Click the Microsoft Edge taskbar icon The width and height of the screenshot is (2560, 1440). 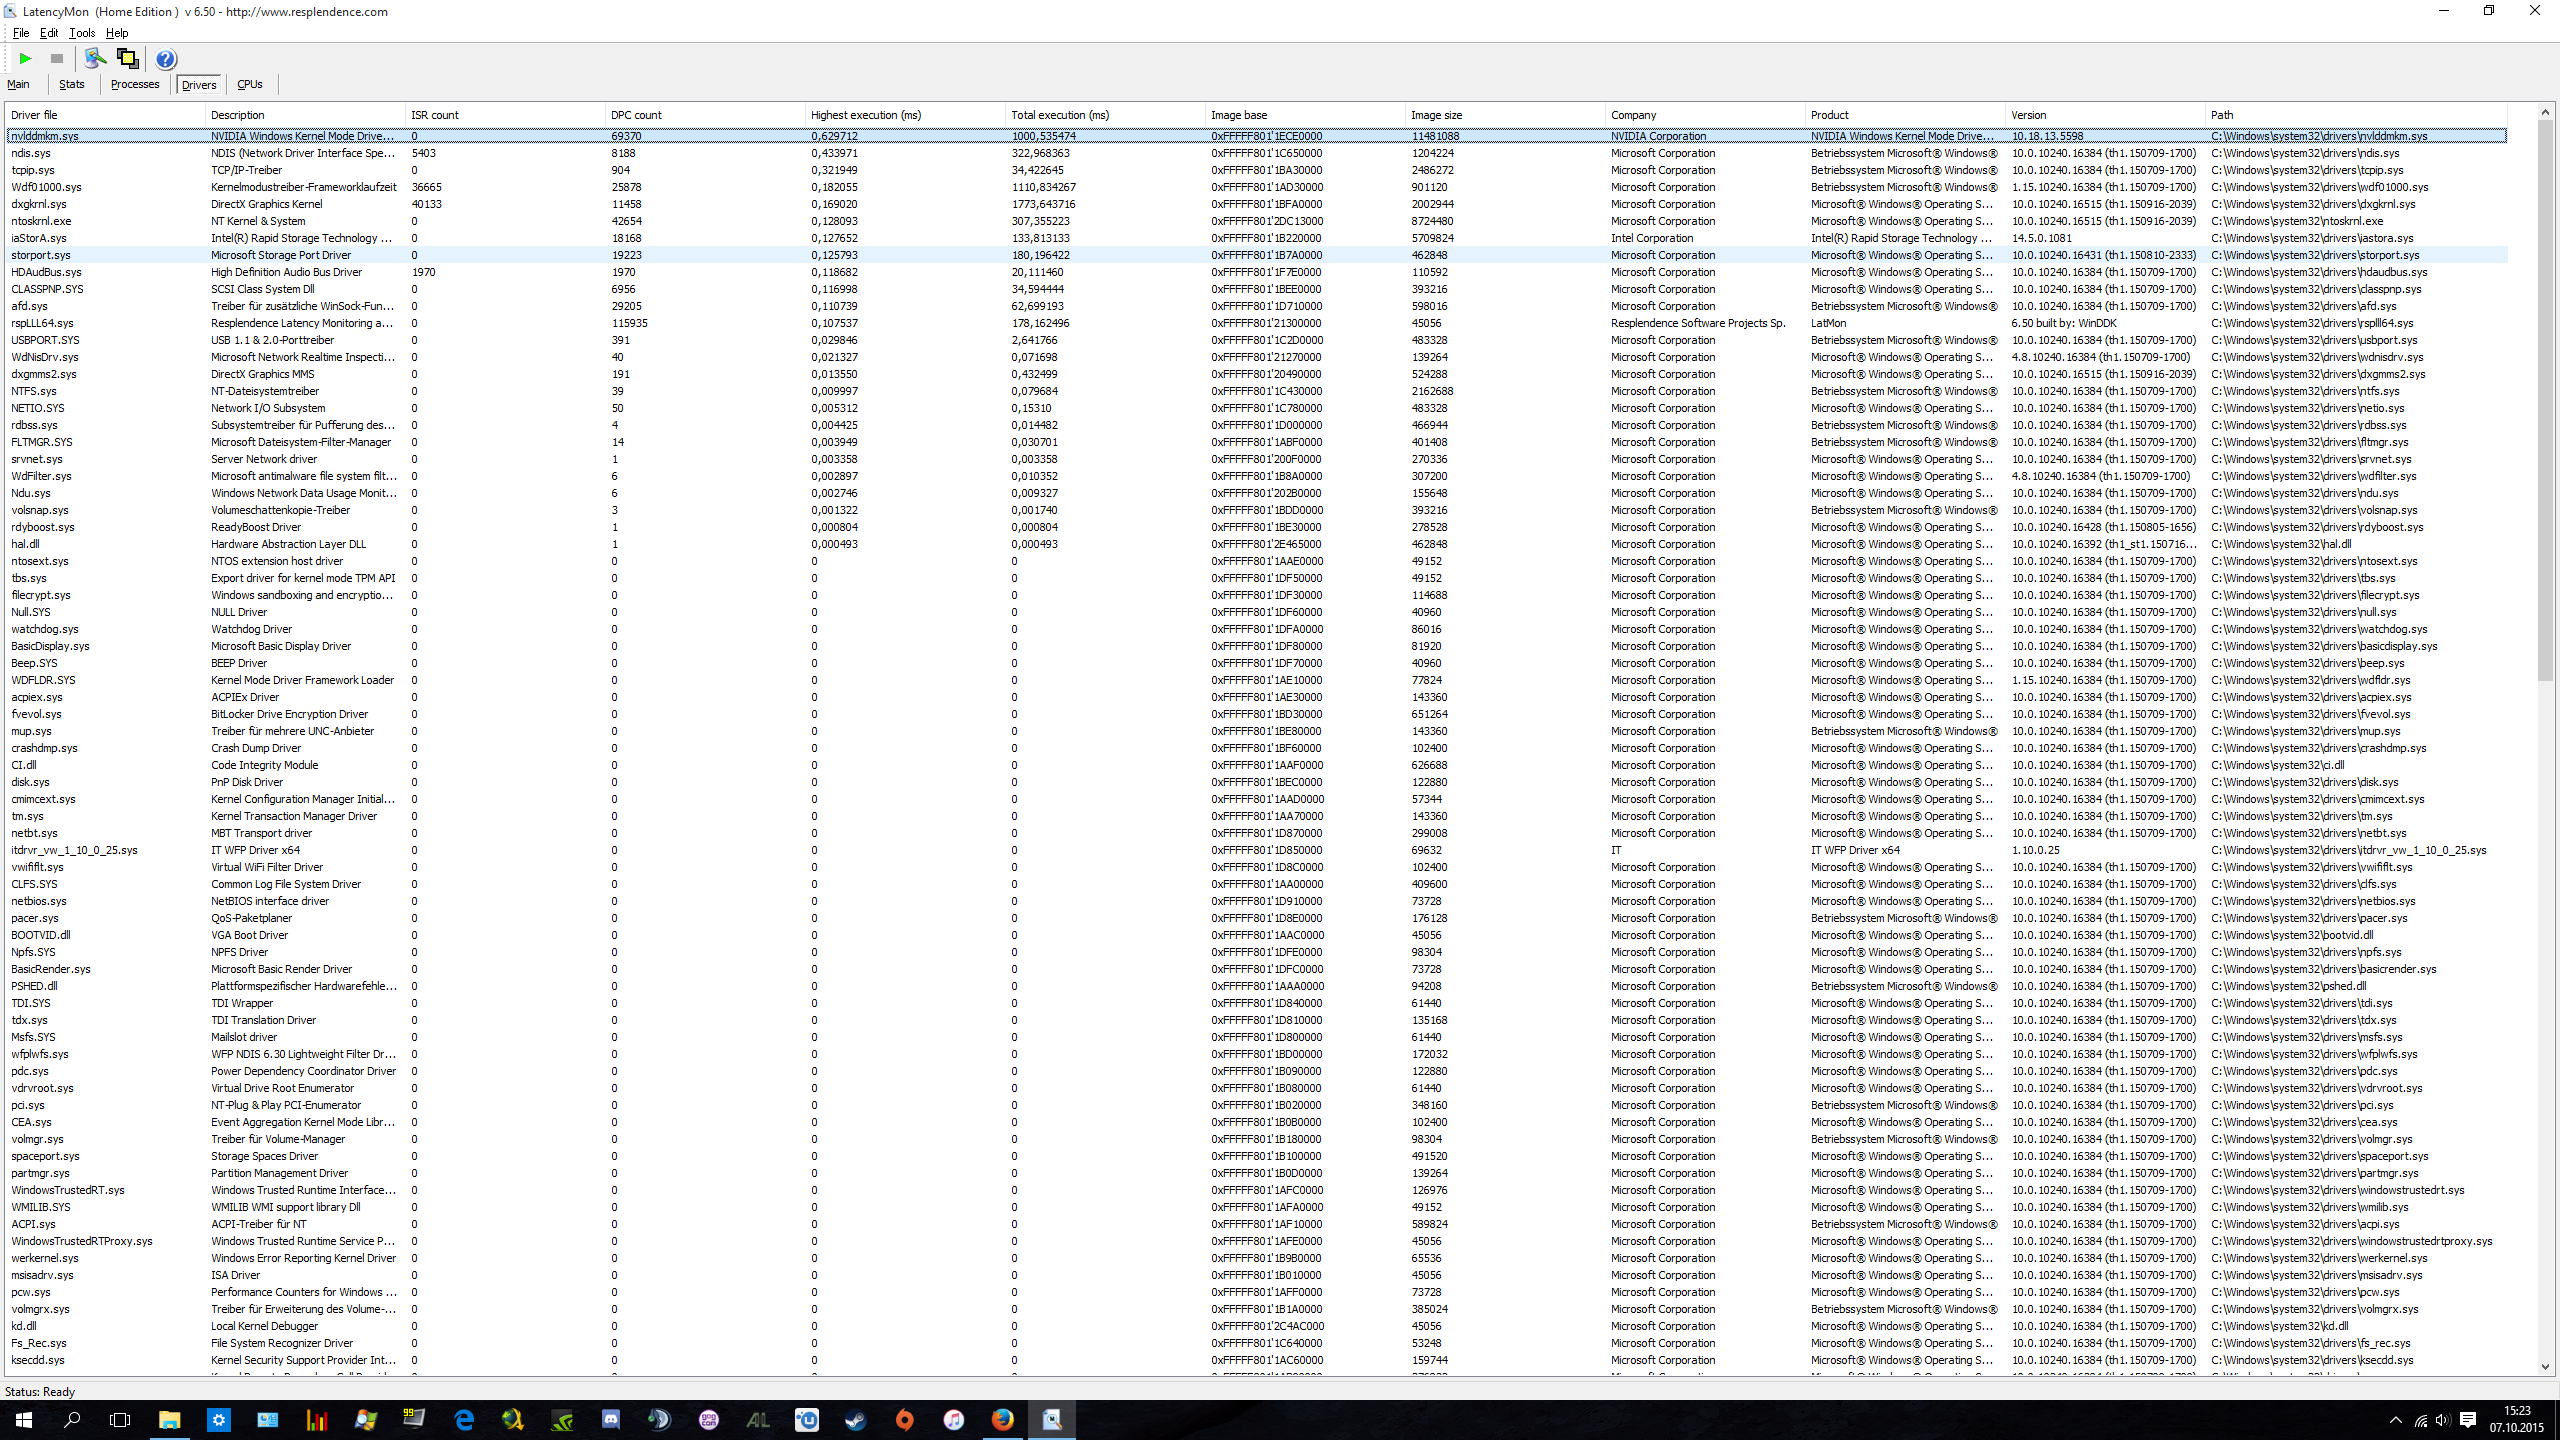tap(464, 1419)
